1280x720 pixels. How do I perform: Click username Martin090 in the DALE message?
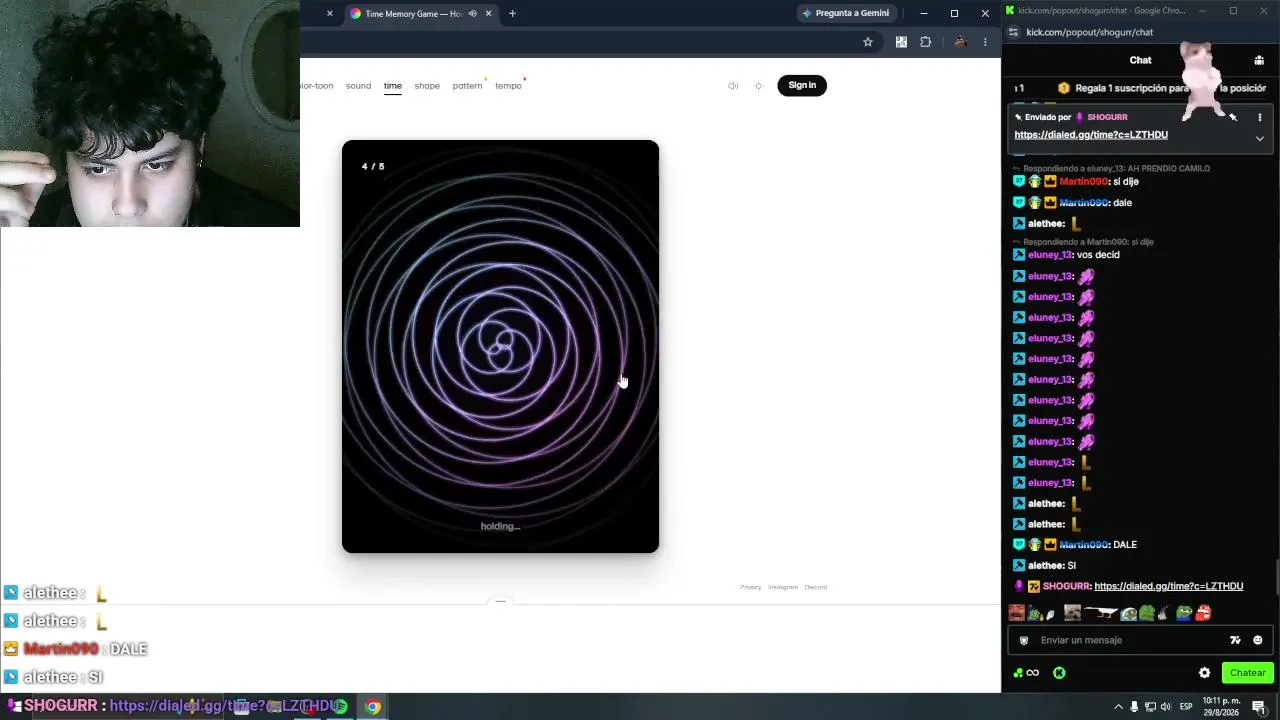click(1083, 545)
